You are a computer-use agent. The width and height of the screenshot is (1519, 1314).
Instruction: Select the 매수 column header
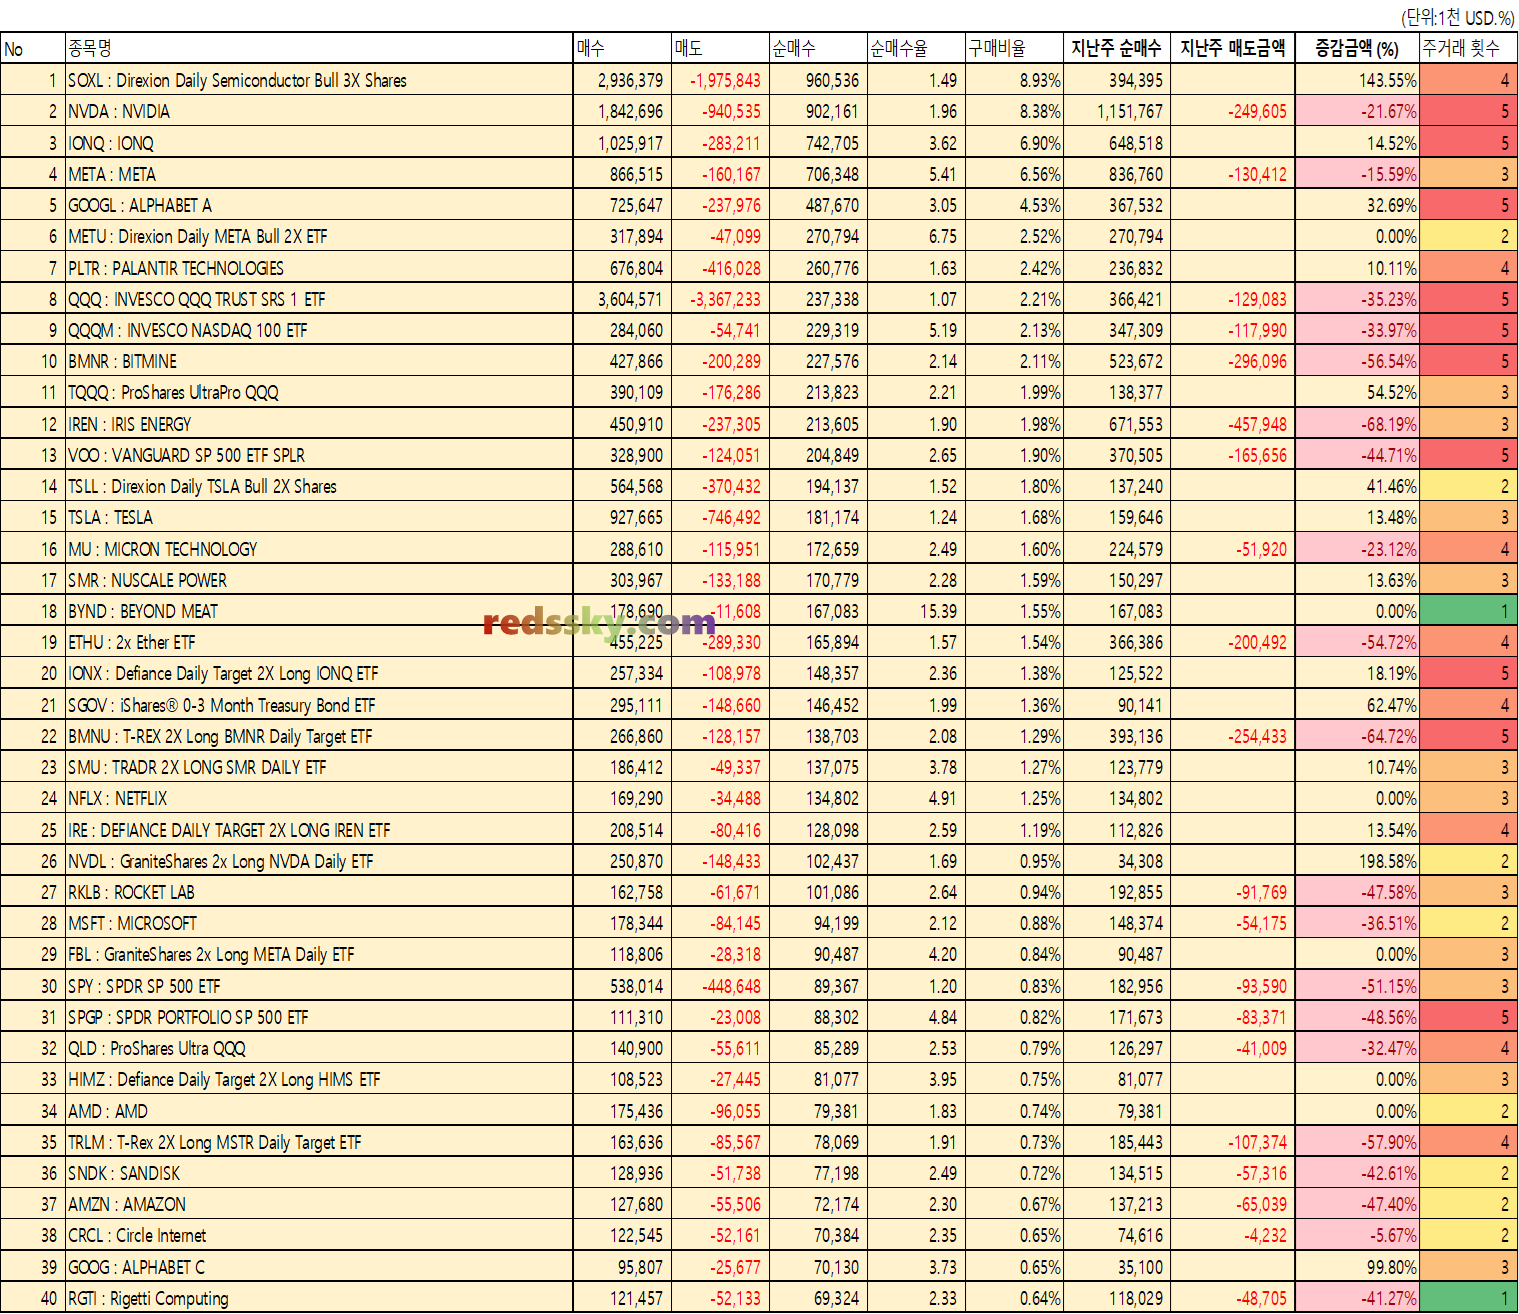tap(622, 48)
